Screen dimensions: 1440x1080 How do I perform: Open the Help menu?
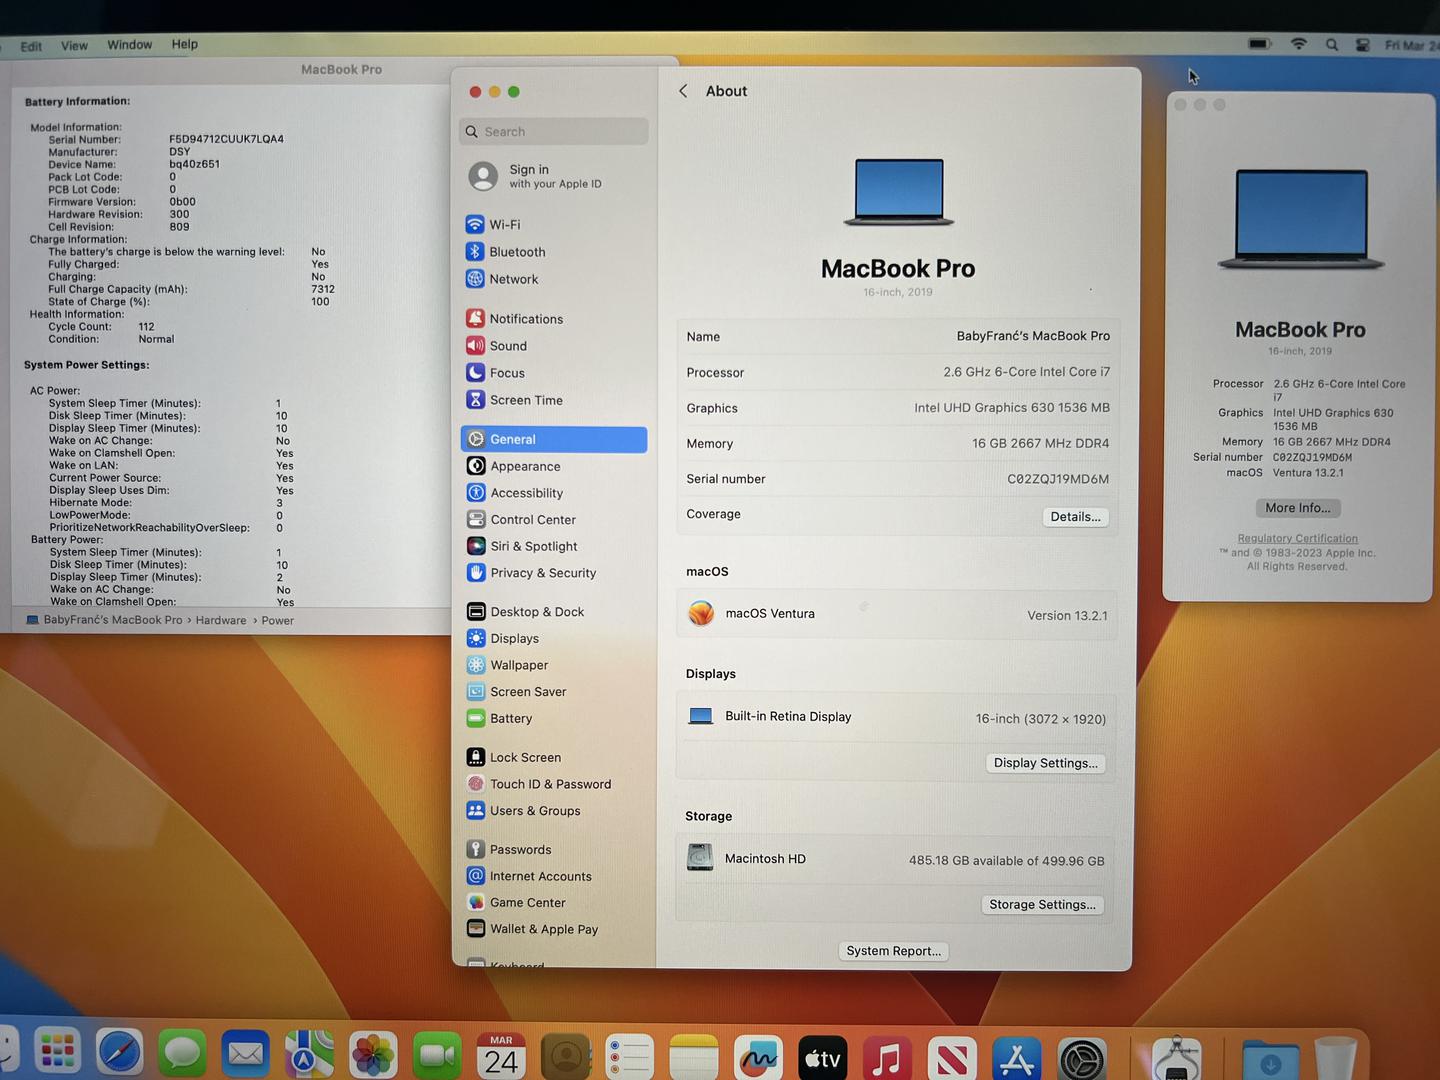click(184, 44)
